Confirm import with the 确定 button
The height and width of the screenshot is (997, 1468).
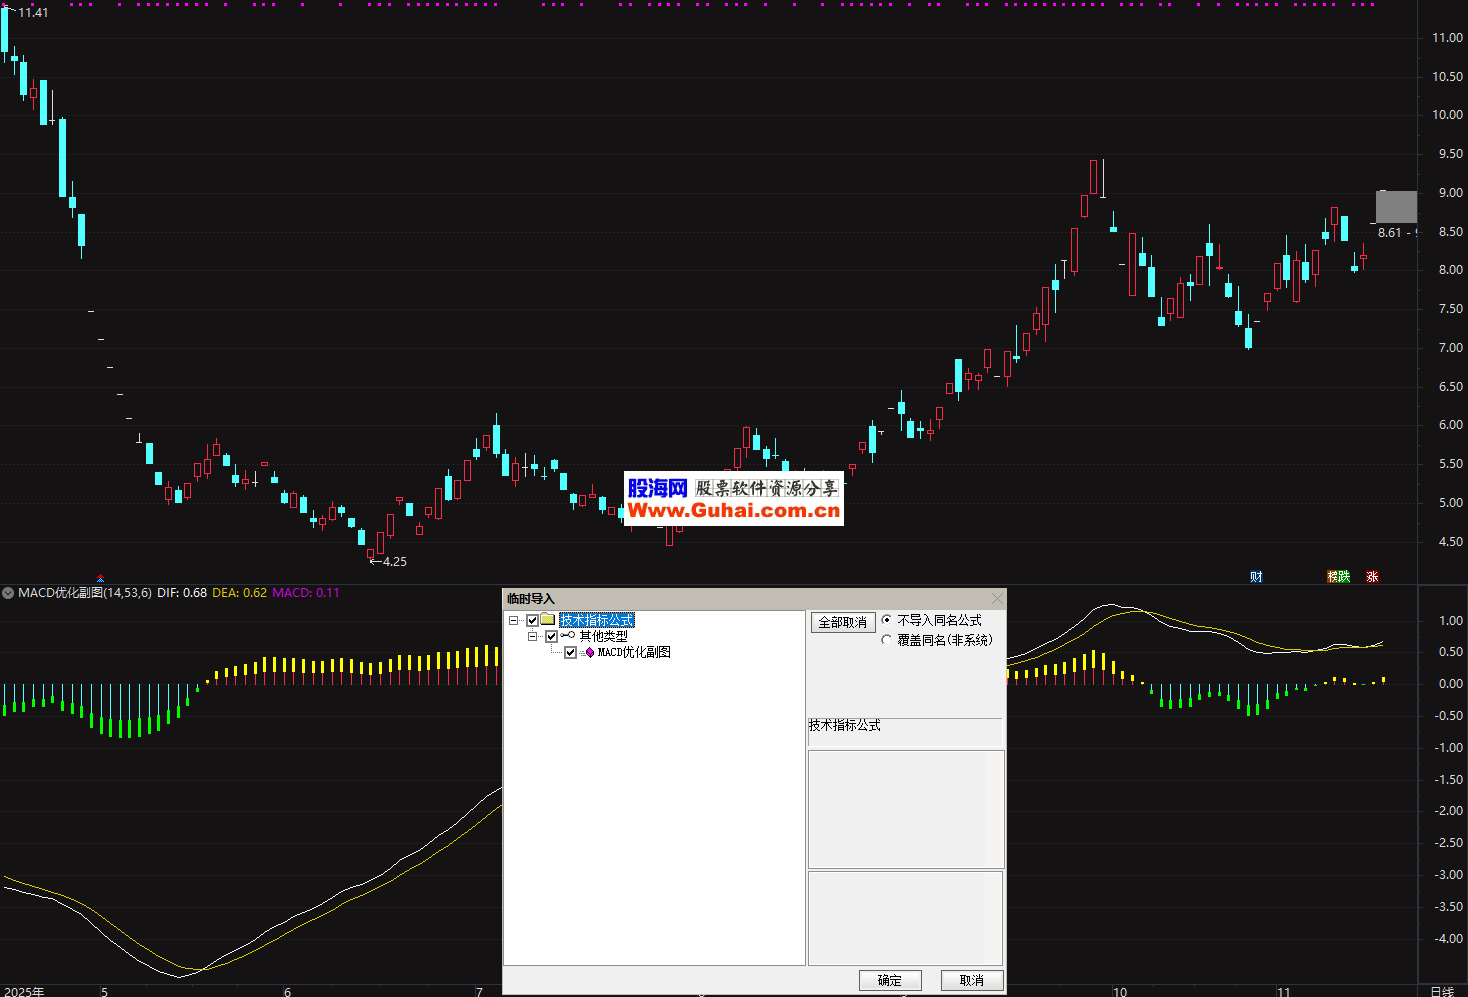[x=889, y=980]
